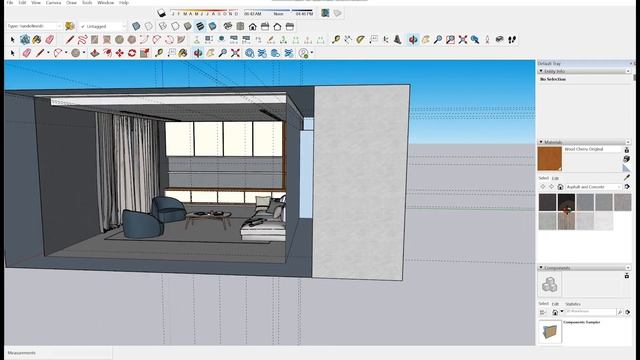Toggle Shaded With Textures style
Screen dimensions: 640x360
(200, 27)
